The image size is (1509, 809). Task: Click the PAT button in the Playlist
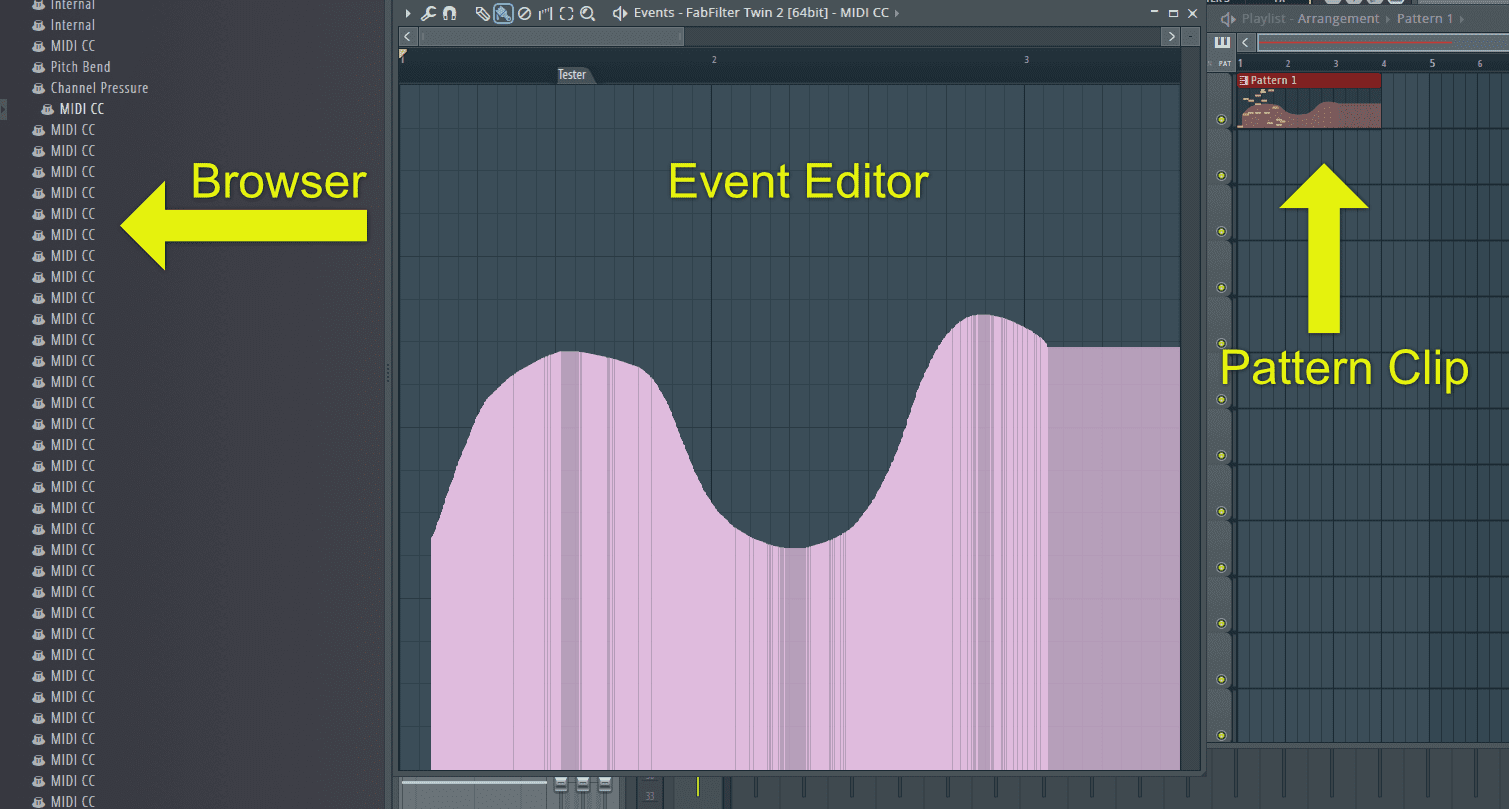pyautogui.click(x=1224, y=62)
